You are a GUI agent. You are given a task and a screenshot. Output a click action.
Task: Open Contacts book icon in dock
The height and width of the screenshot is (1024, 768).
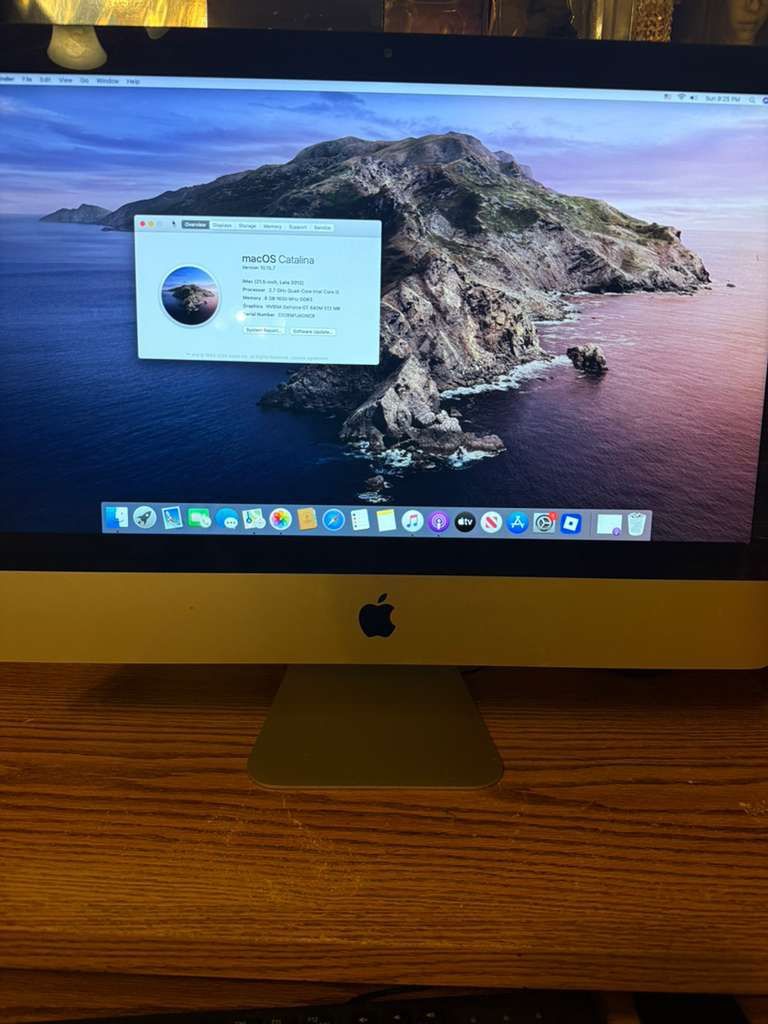[x=307, y=520]
